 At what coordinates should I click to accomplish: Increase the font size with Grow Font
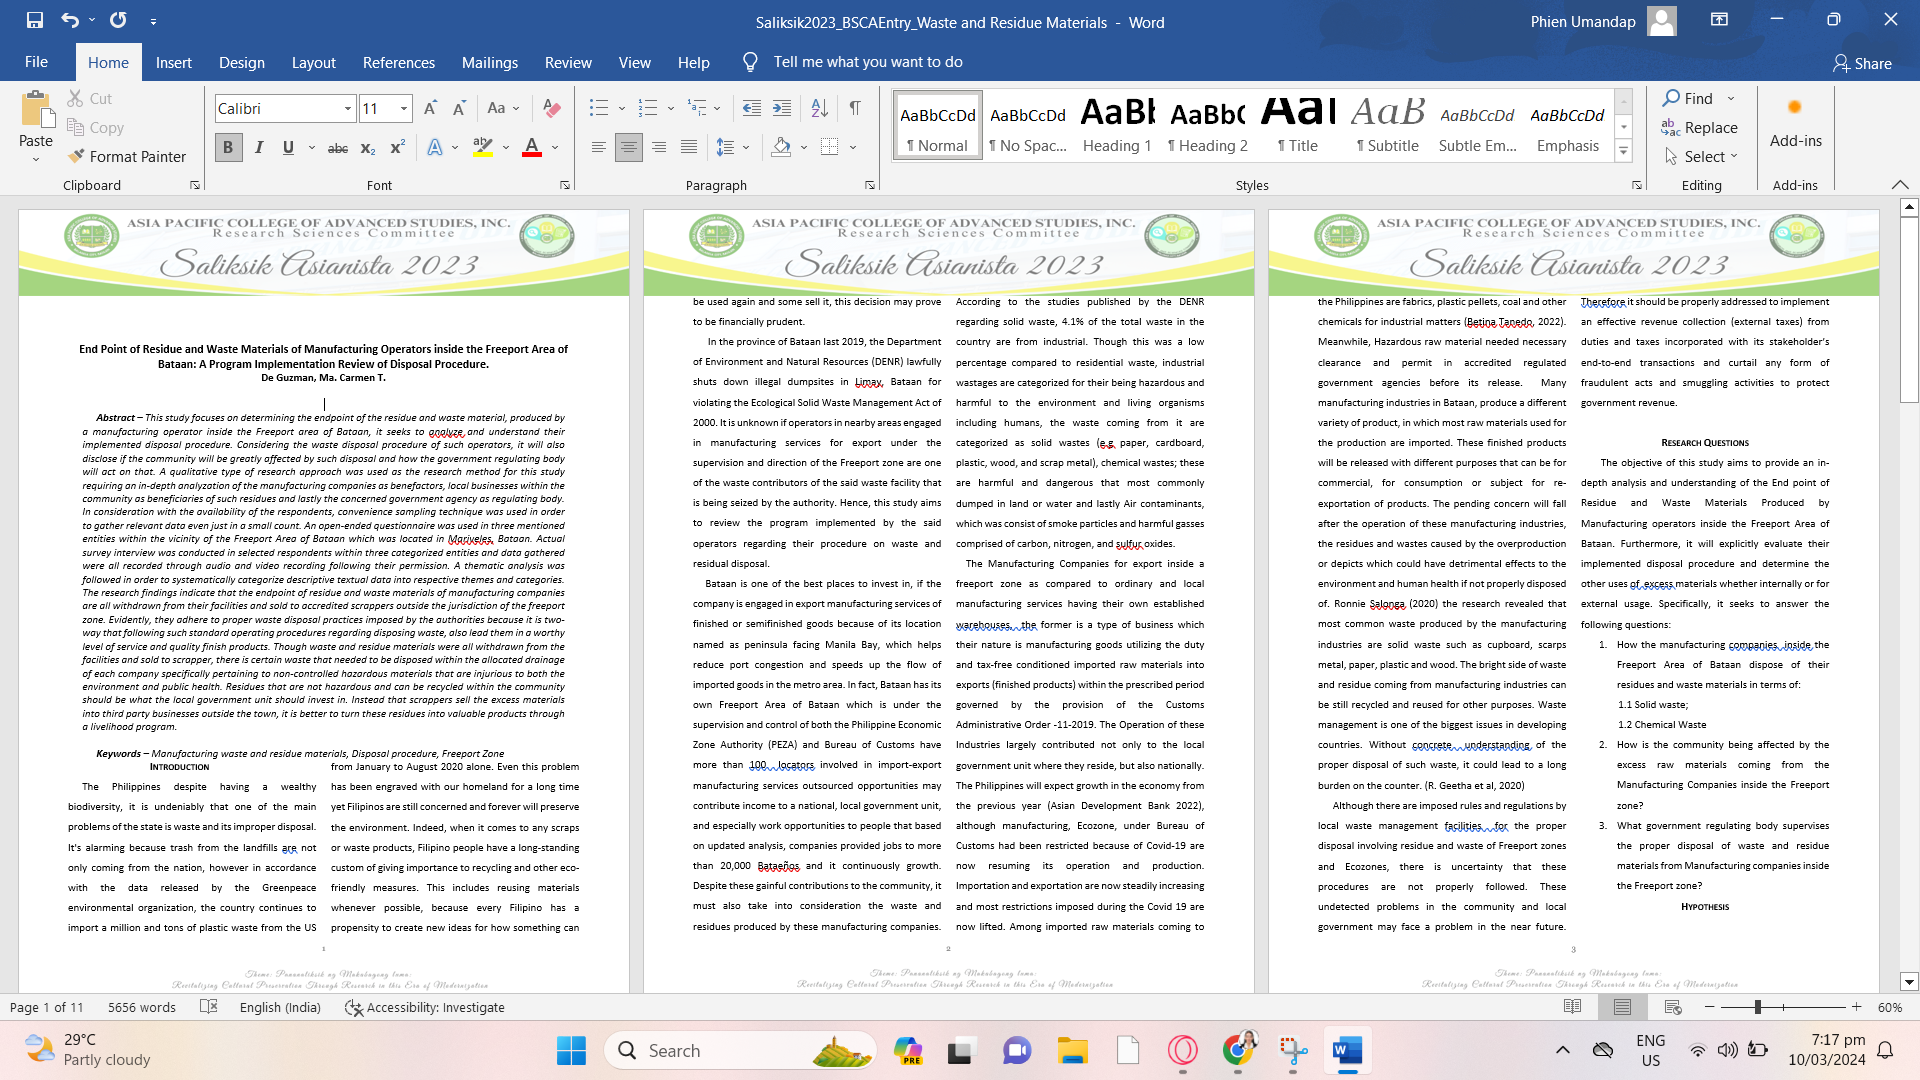pos(430,108)
